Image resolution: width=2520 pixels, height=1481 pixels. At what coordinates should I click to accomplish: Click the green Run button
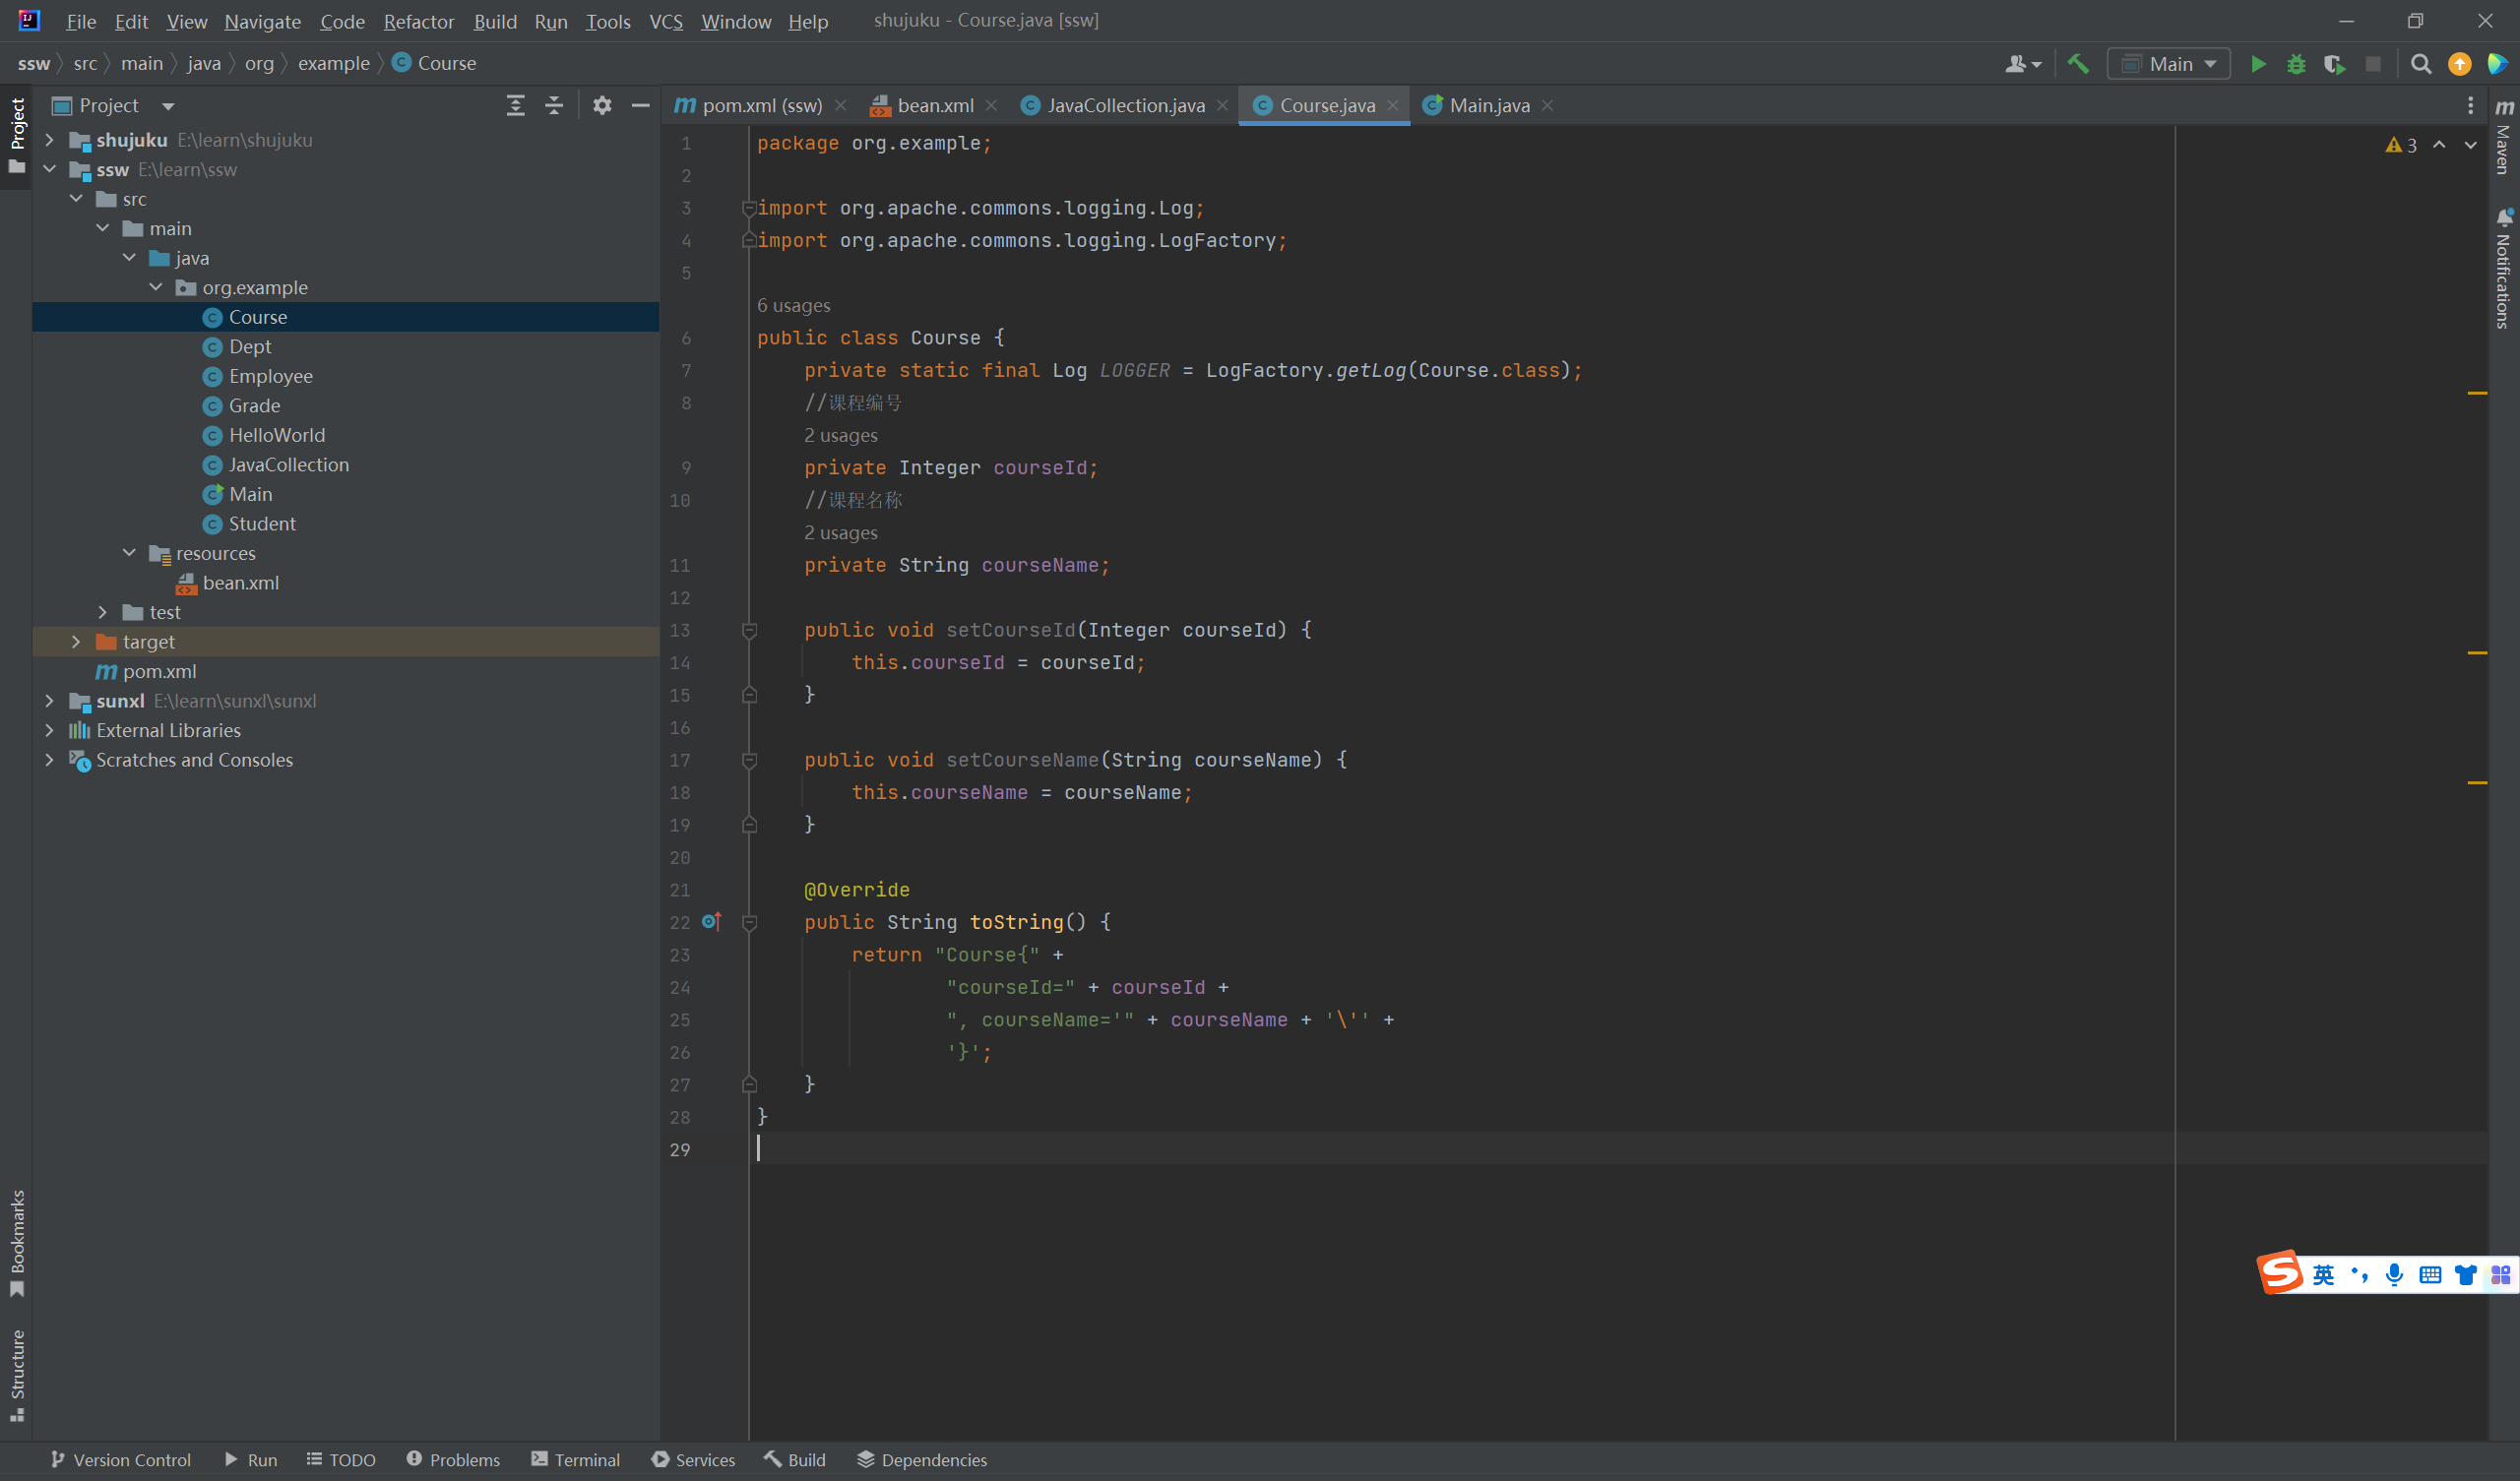tap(2257, 64)
